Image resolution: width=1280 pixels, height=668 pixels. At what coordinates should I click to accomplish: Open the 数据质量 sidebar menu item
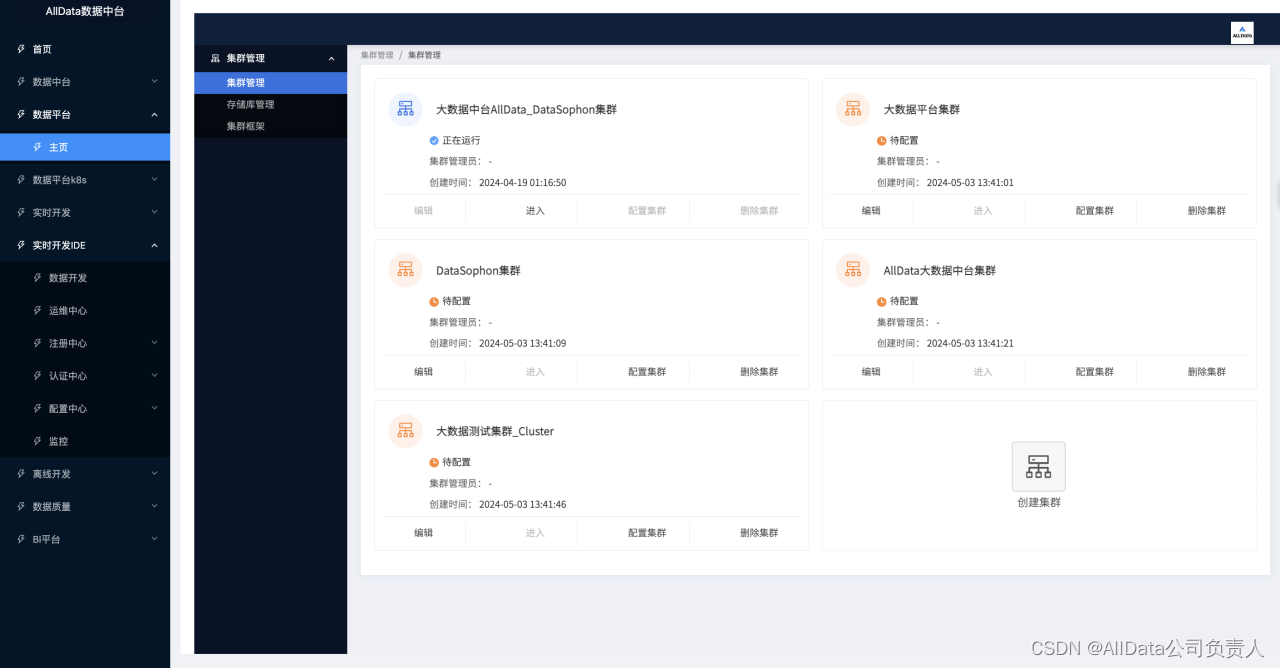[85, 507]
